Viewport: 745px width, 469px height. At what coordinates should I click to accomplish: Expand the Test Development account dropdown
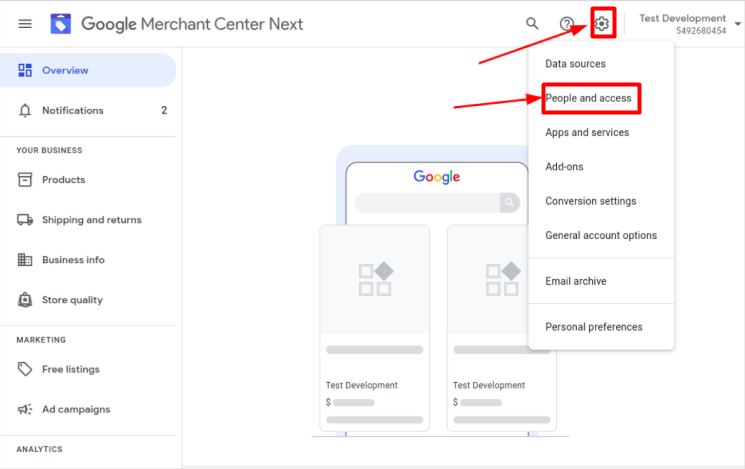737,24
